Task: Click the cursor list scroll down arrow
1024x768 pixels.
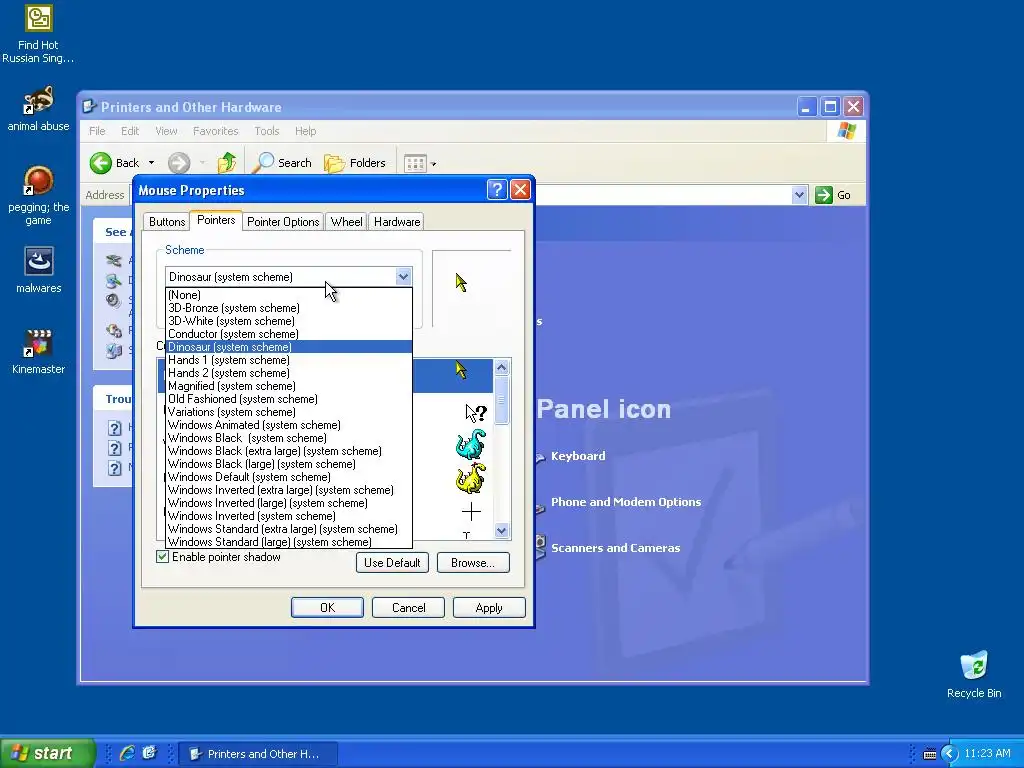Action: tap(502, 531)
